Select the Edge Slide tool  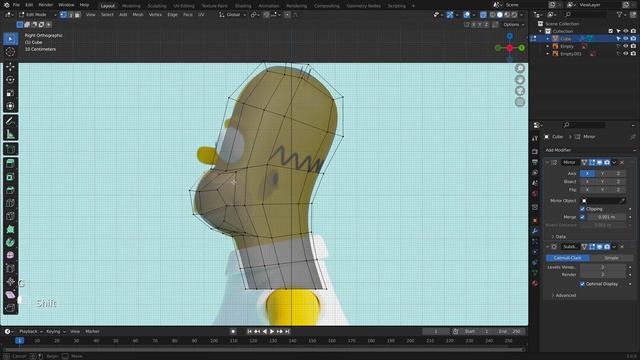[x=10, y=268]
